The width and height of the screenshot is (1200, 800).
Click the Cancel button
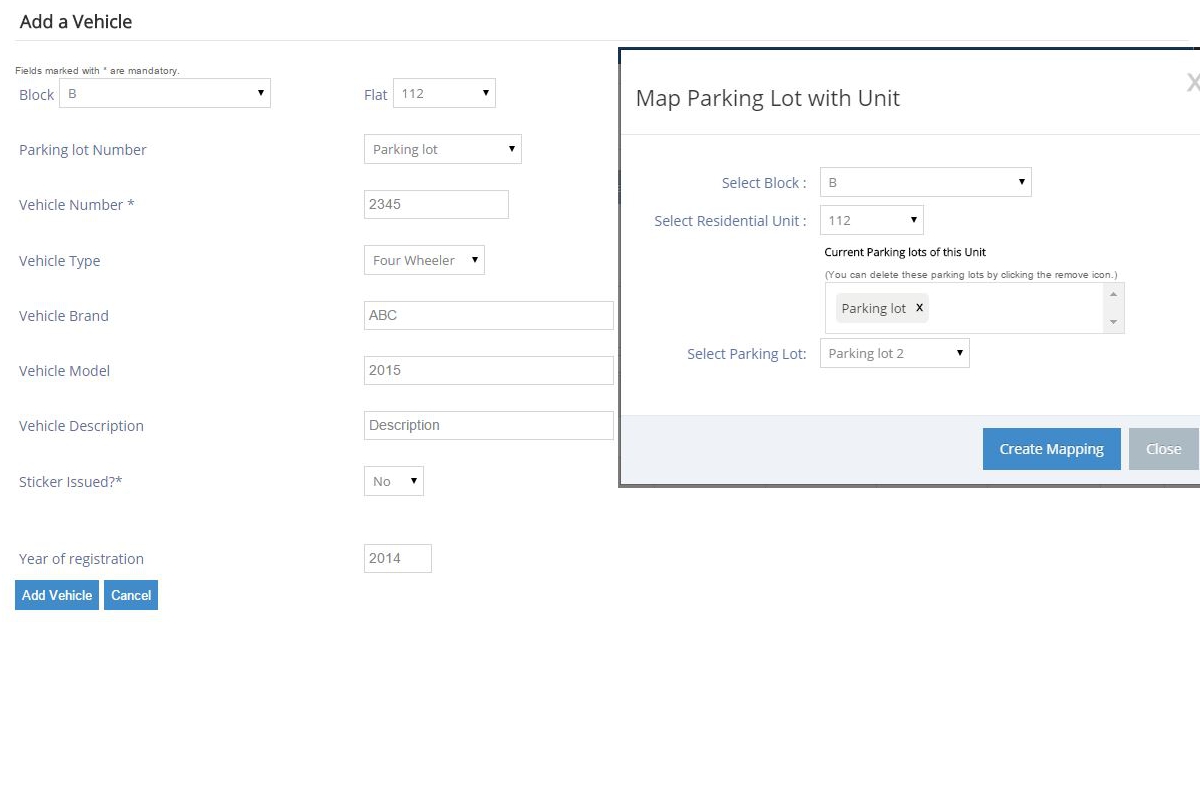tap(131, 595)
